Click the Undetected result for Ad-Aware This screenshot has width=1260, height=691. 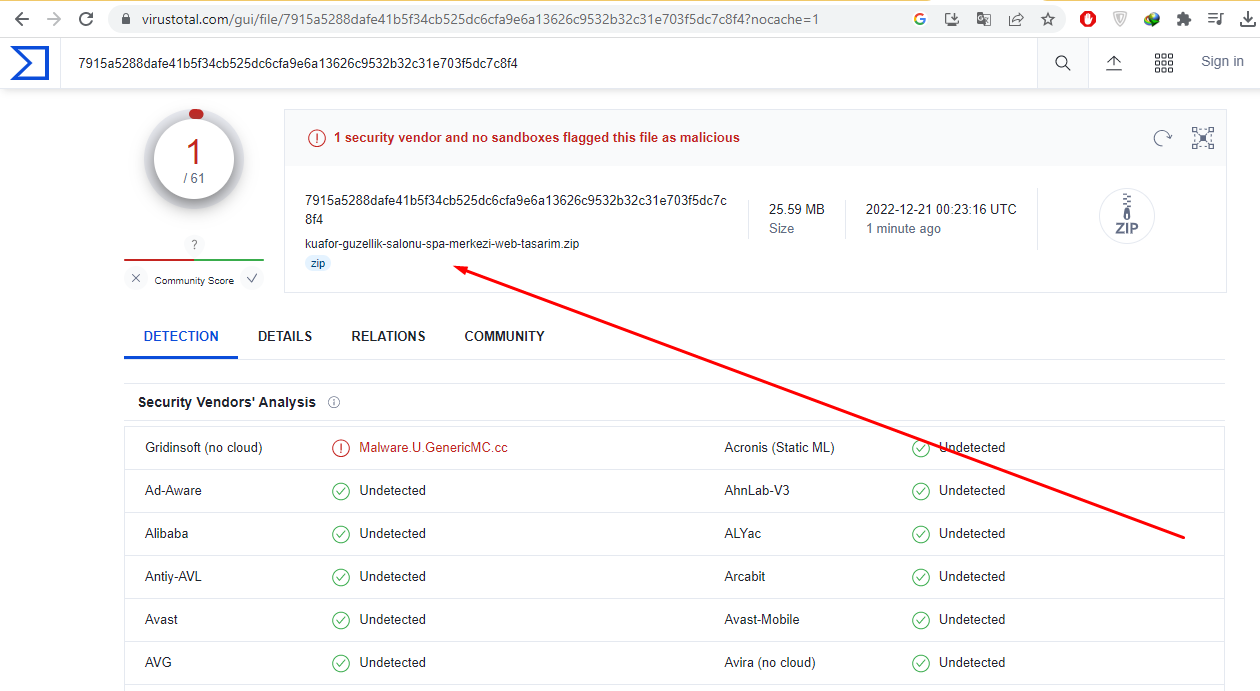pyautogui.click(x=393, y=491)
